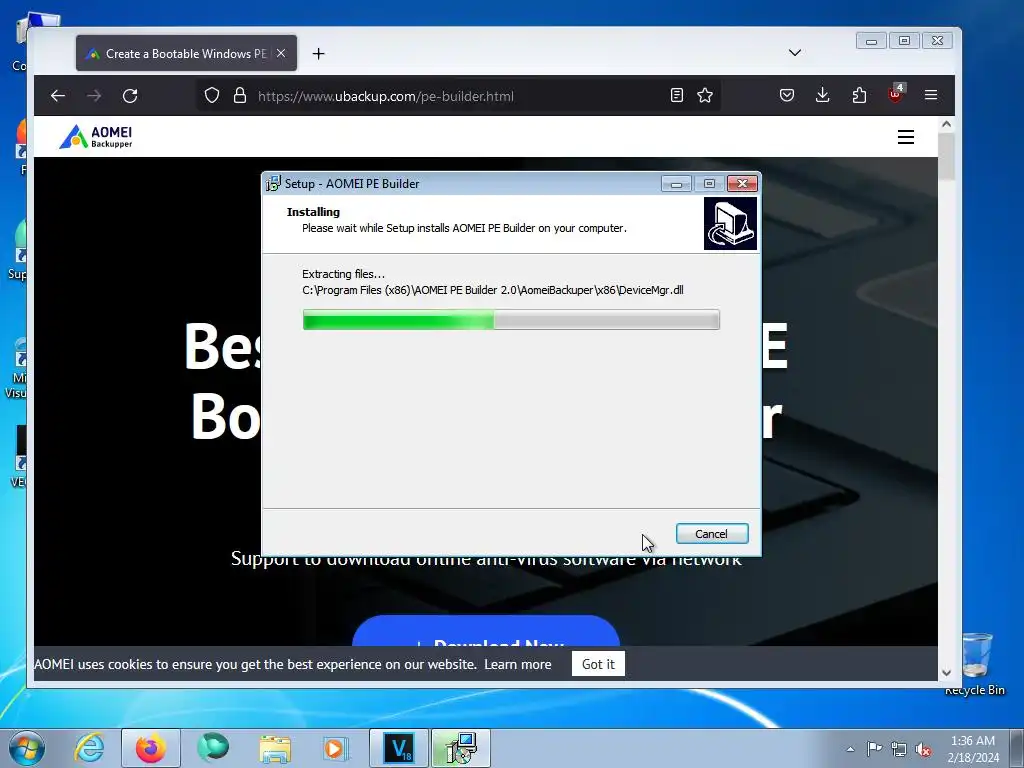The height and width of the screenshot is (768, 1024).
Task: Select the Recycle Bin desktop icon
Action: (x=976, y=664)
